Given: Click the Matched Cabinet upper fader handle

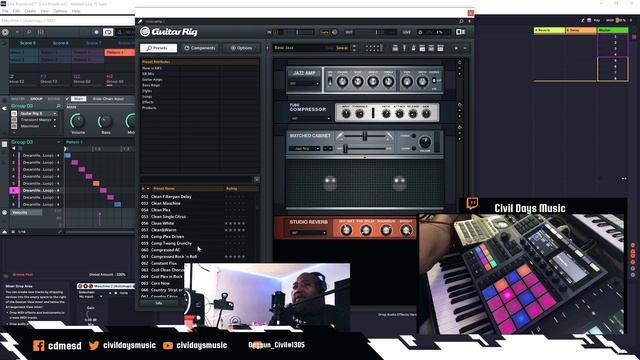Looking at the screenshot, I should point(364,136).
